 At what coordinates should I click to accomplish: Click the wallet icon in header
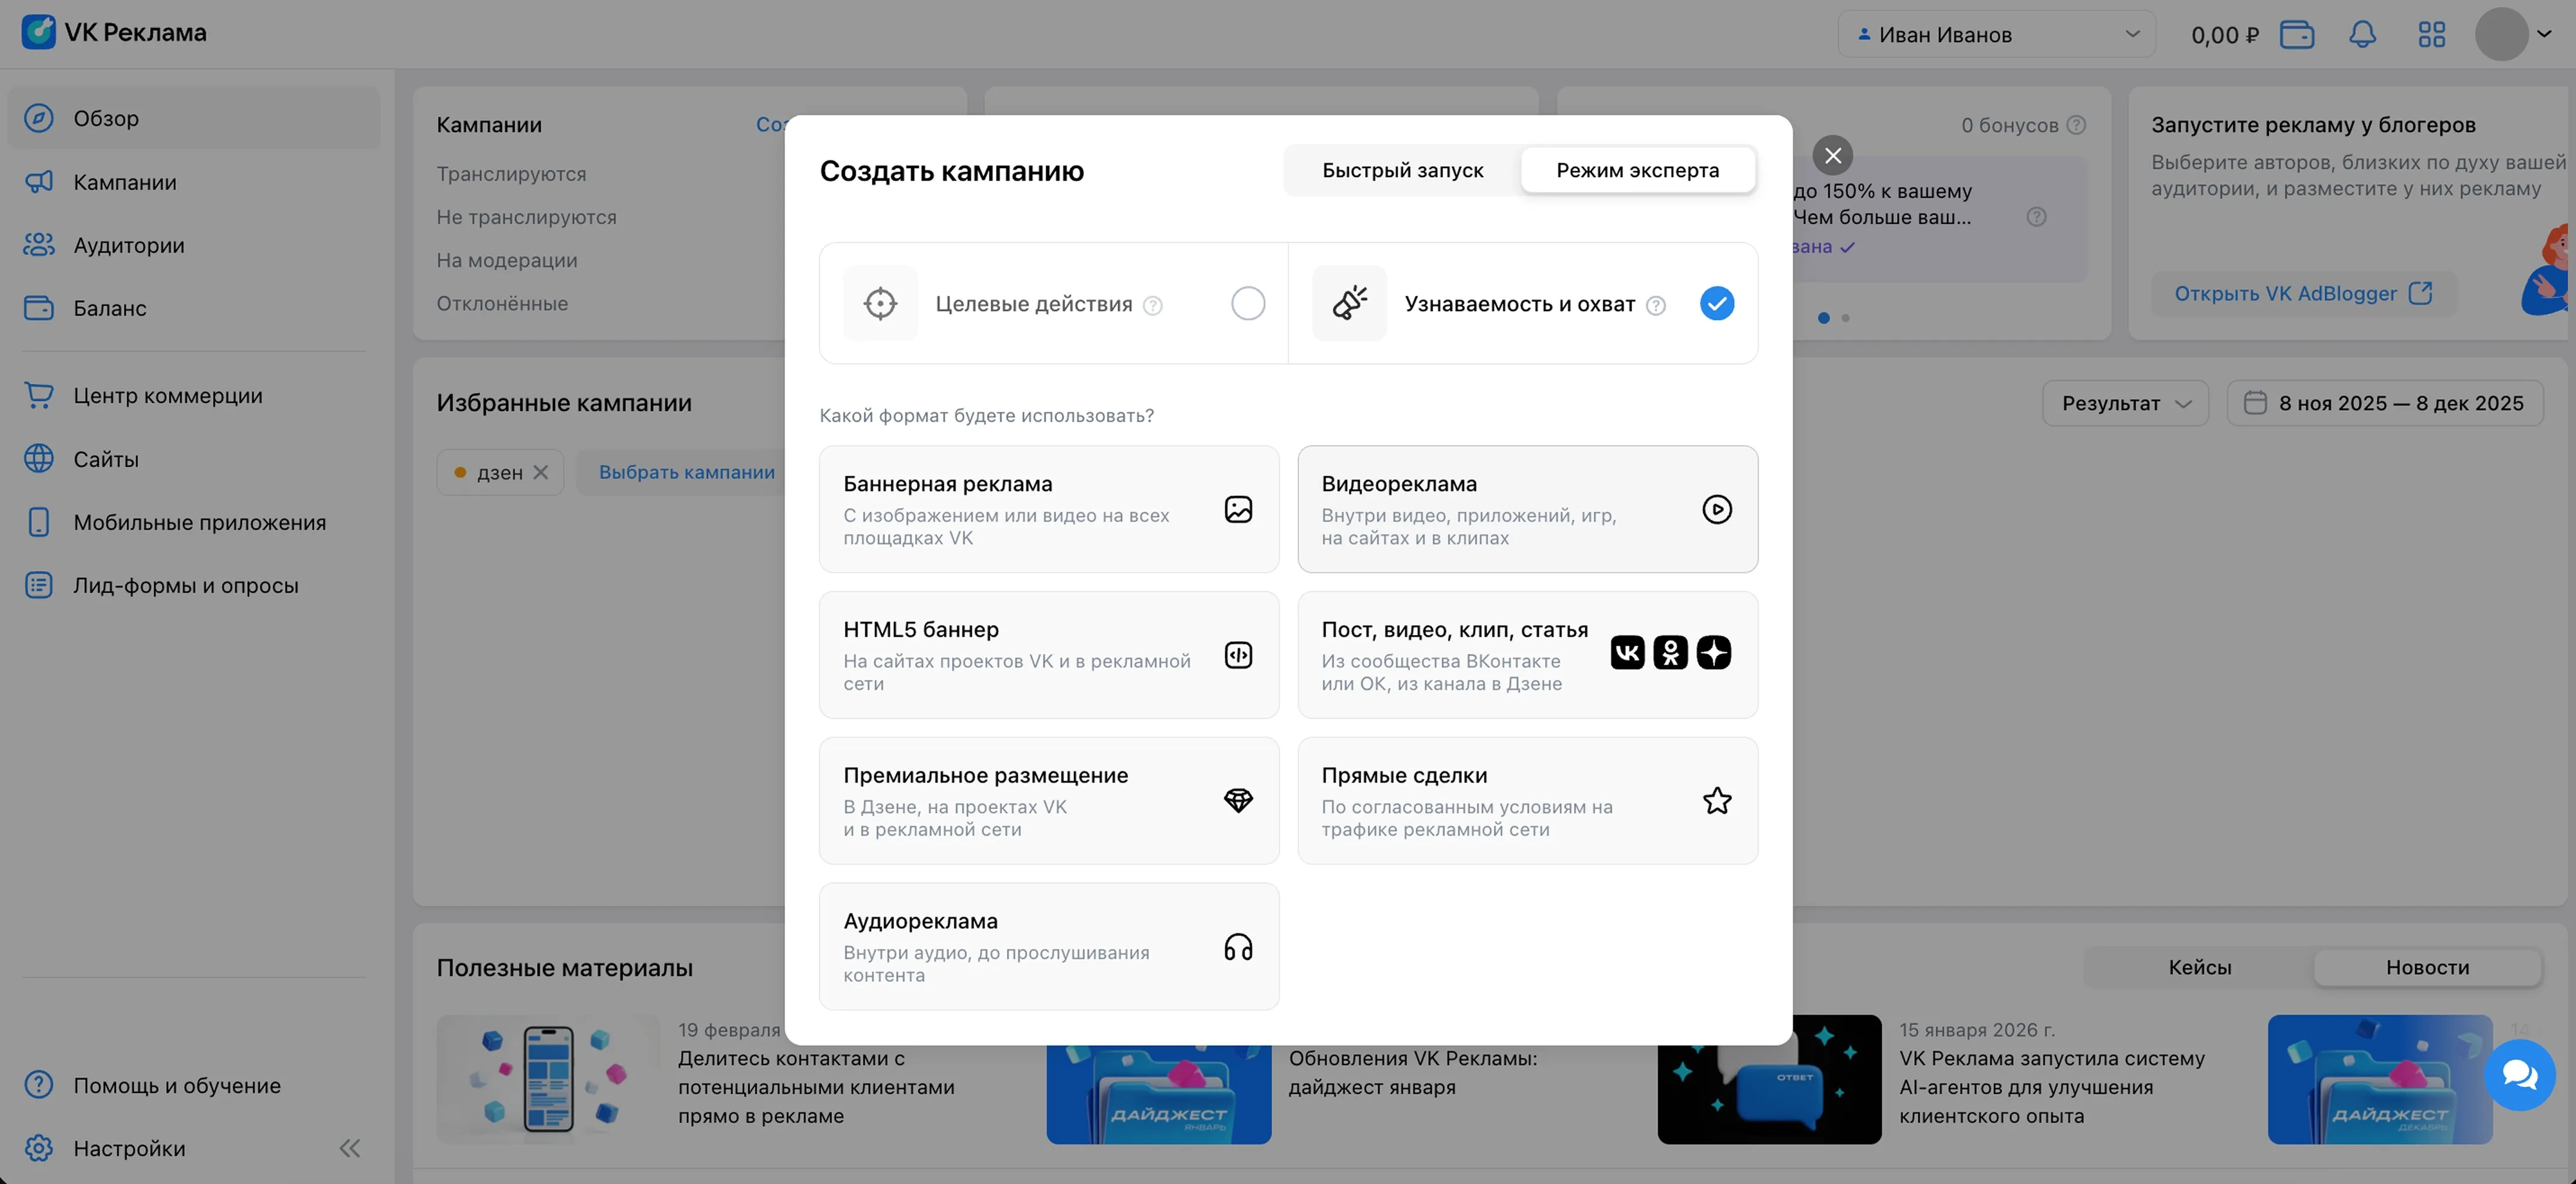2297,34
